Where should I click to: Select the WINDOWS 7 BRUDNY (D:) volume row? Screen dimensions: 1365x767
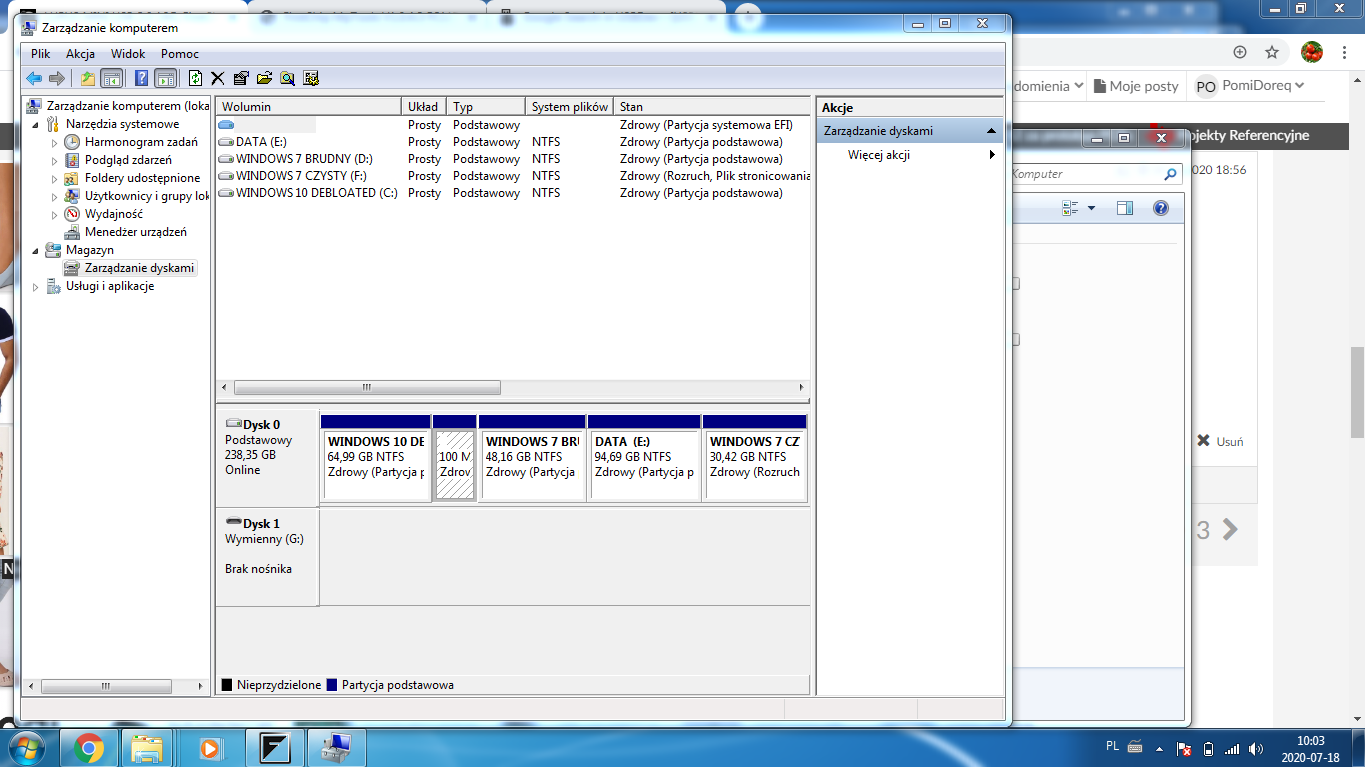click(513, 159)
